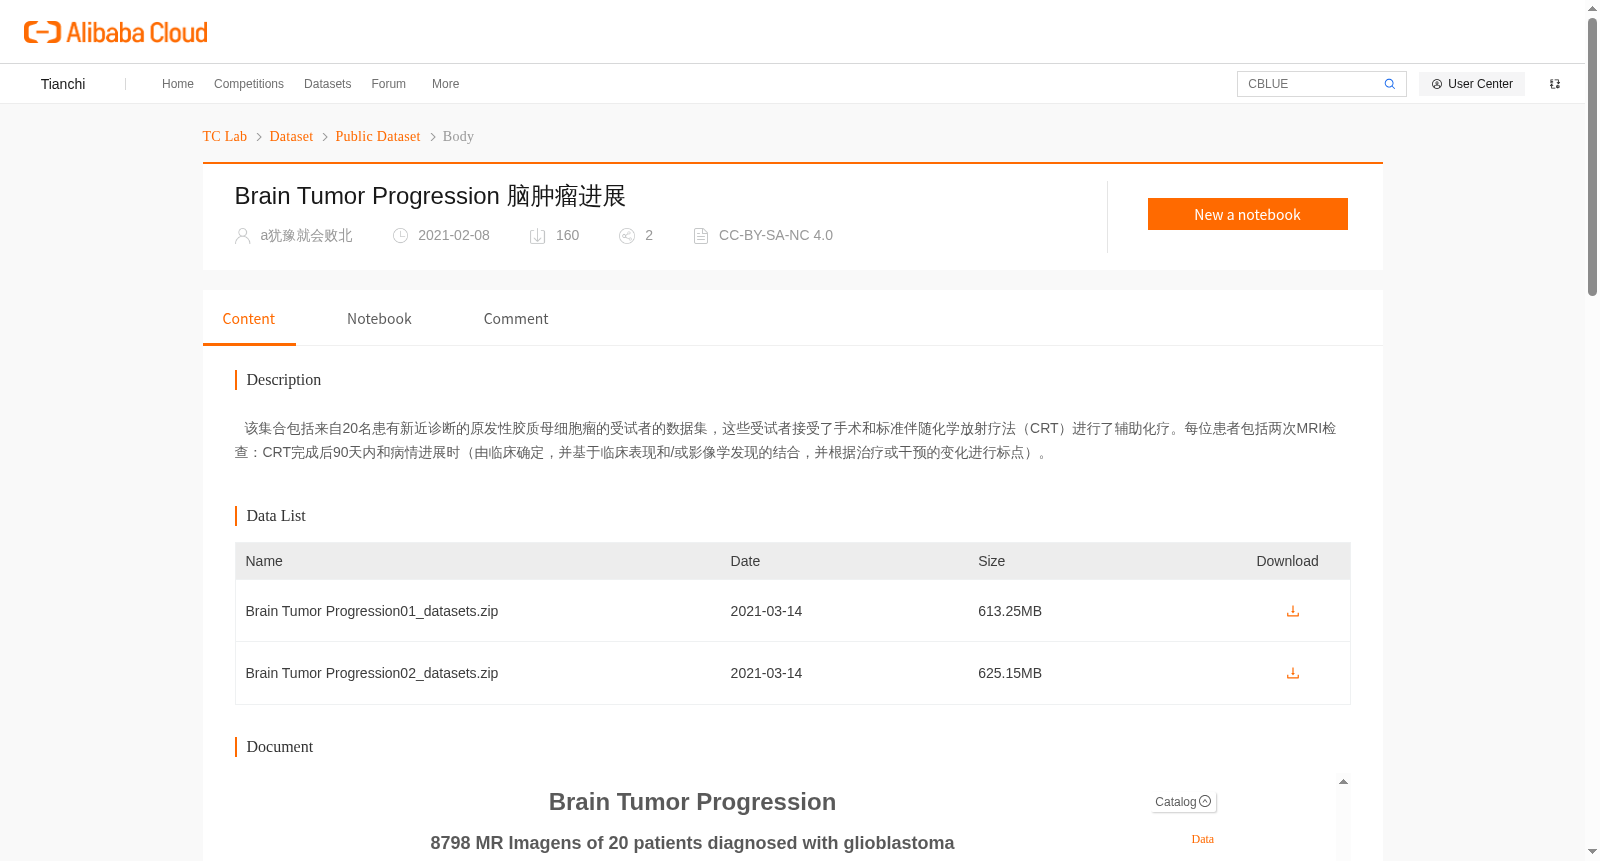1600x861 pixels.
Task: Click the license document icon
Action: pyautogui.click(x=701, y=236)
